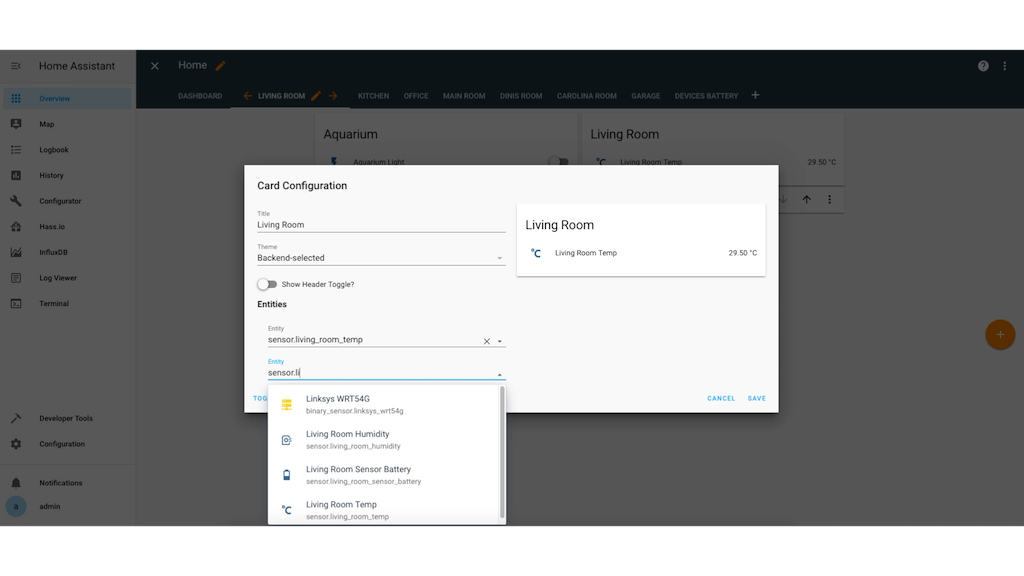Viewport: 1024px width, 576px height.
Task: Switch to the Garage tab
Action: [645, 96]
